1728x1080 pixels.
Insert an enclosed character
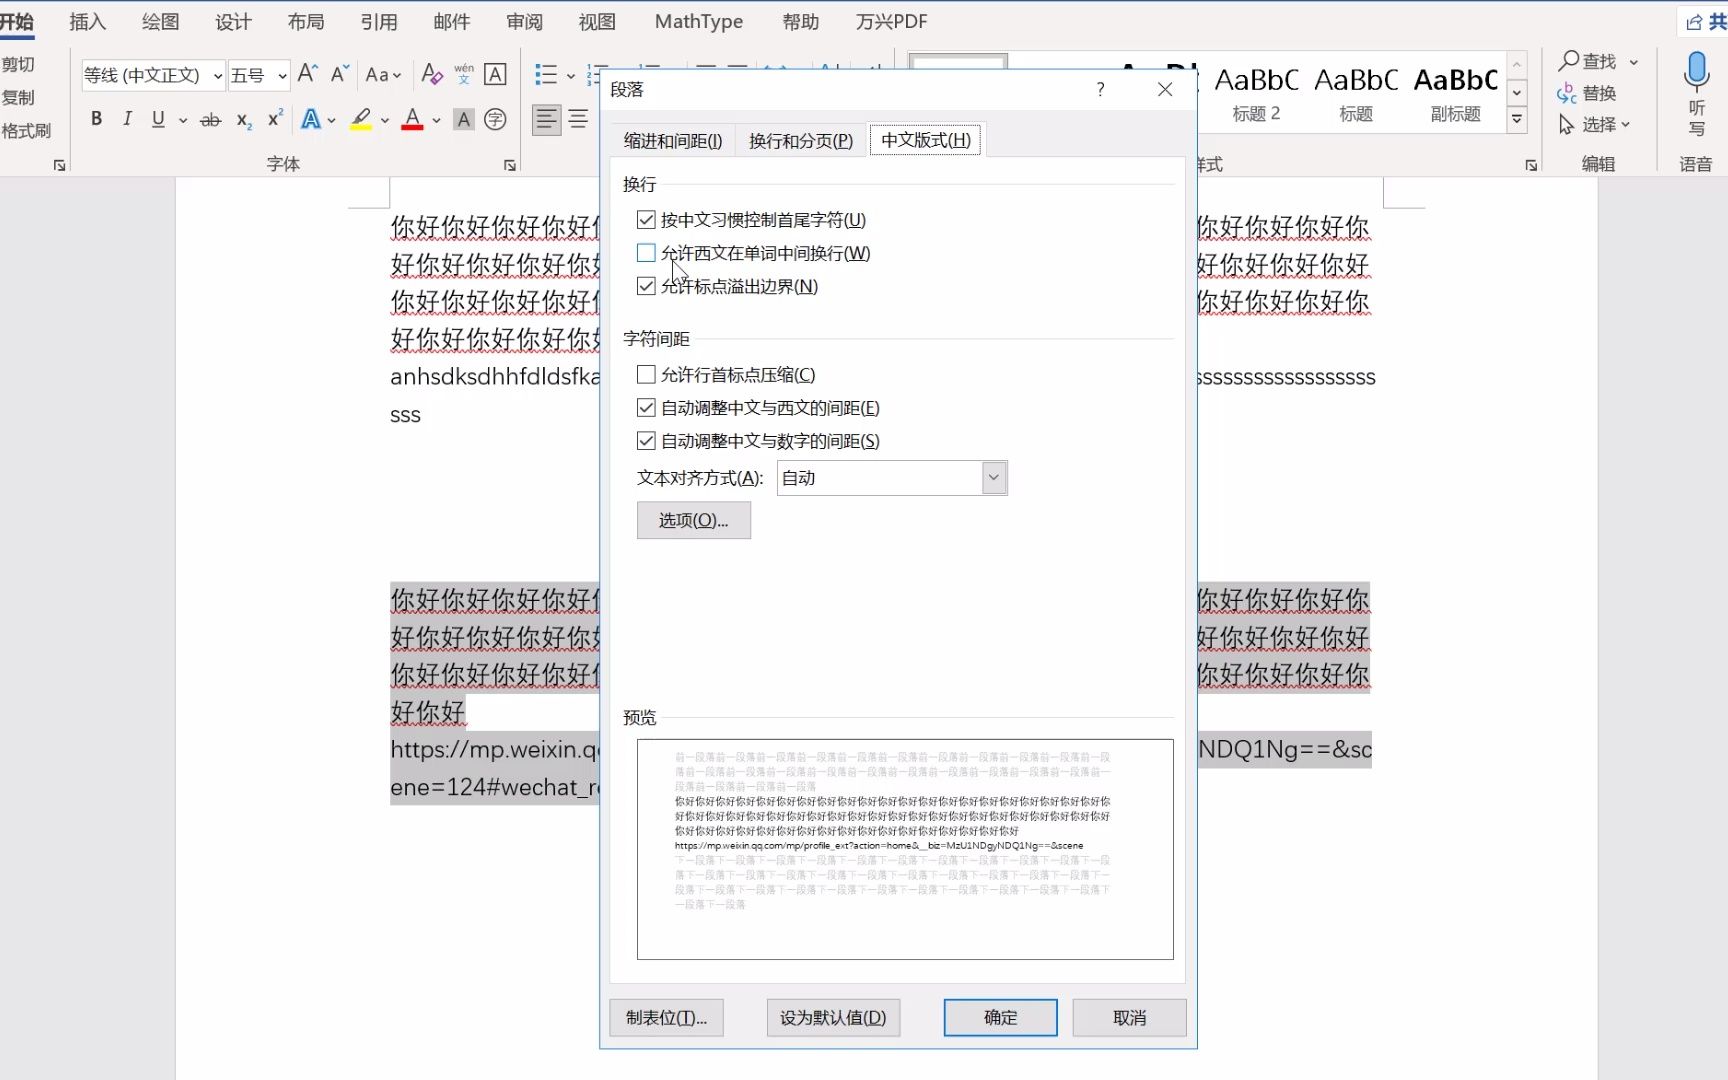pos(495,120)
